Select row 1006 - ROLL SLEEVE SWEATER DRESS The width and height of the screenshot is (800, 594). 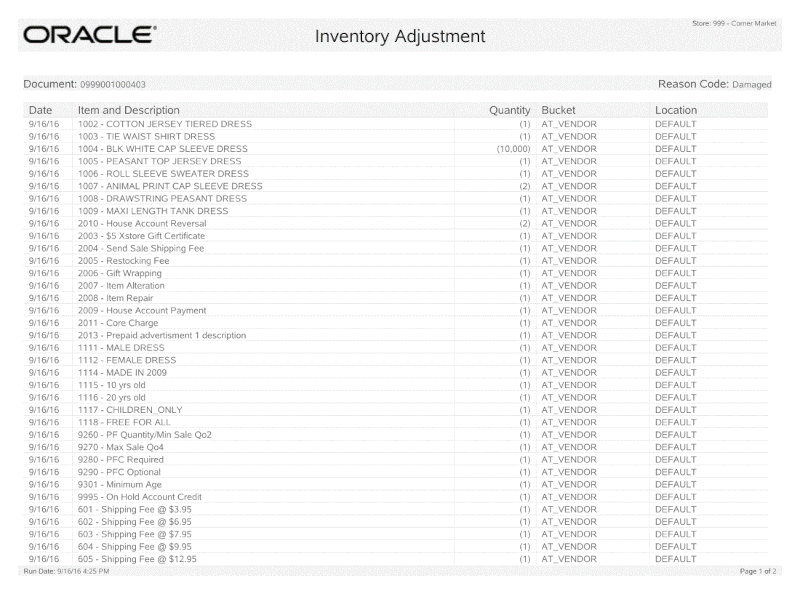(395, 174)
